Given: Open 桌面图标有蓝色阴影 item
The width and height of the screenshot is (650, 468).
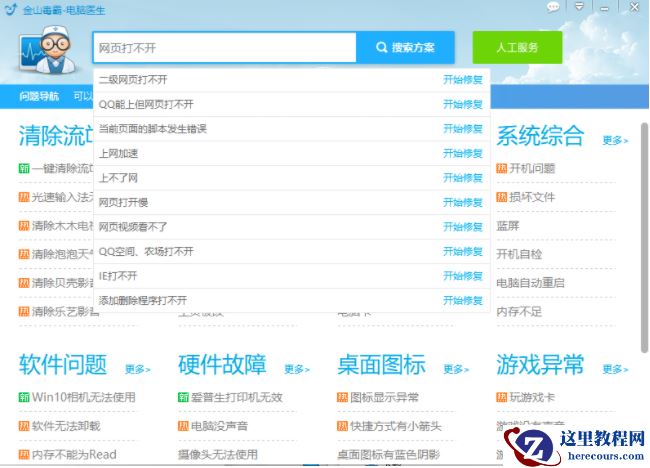Looking at the screenshot, I should pyautogui.click(x=388, y=454).
